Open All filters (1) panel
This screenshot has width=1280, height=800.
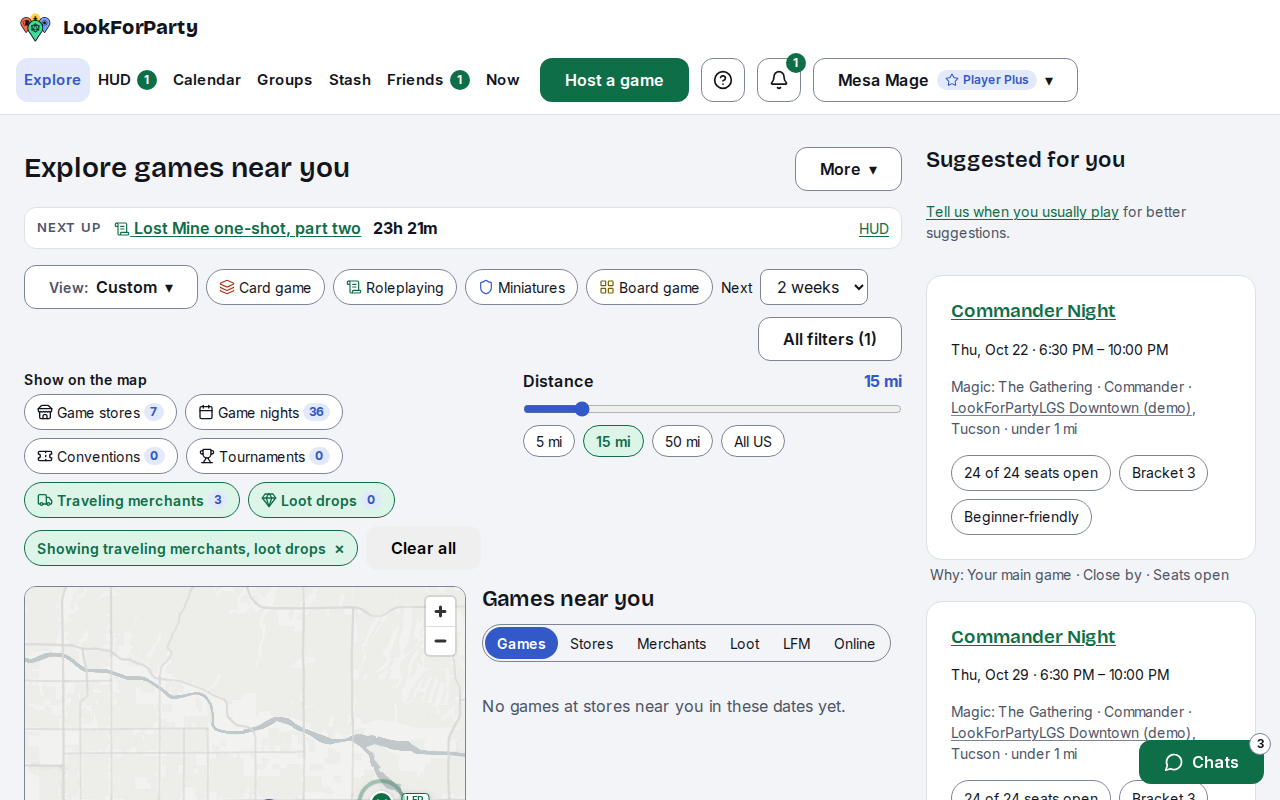pyautogui.click(x=830, y=339)
